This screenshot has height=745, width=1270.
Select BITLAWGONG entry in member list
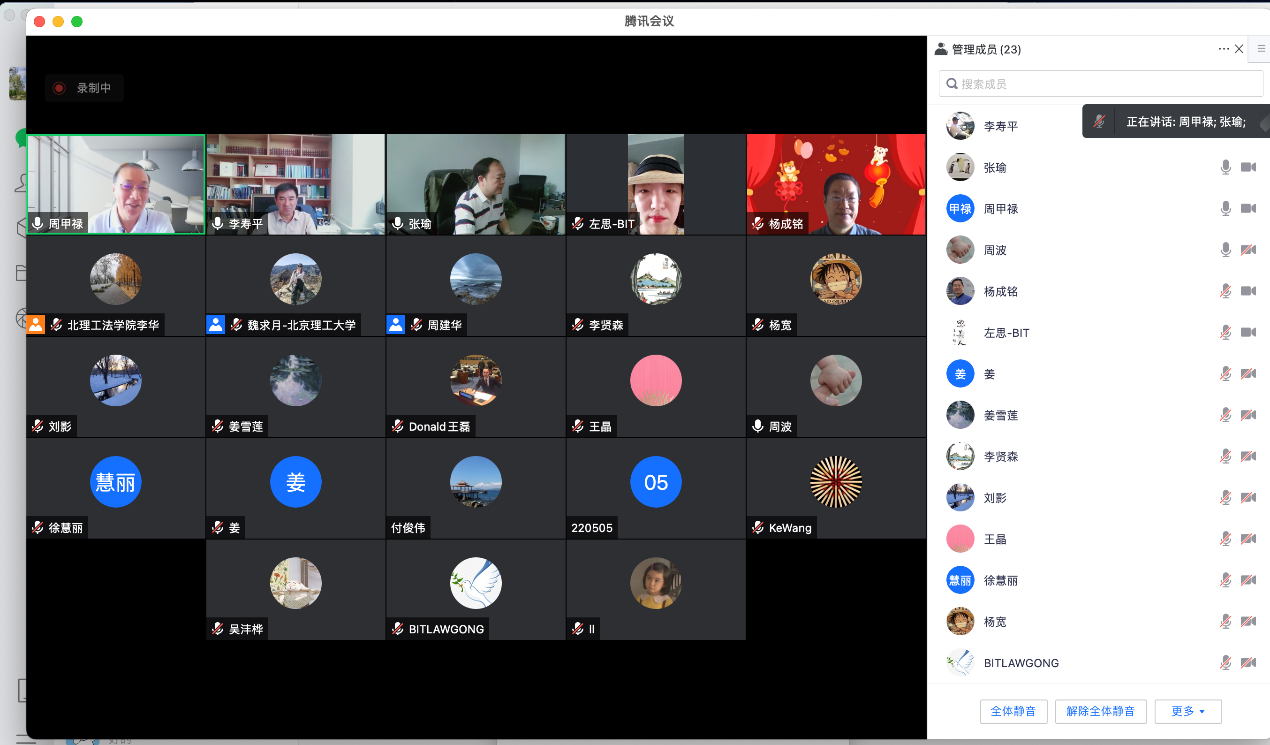tap(1020, 663)
